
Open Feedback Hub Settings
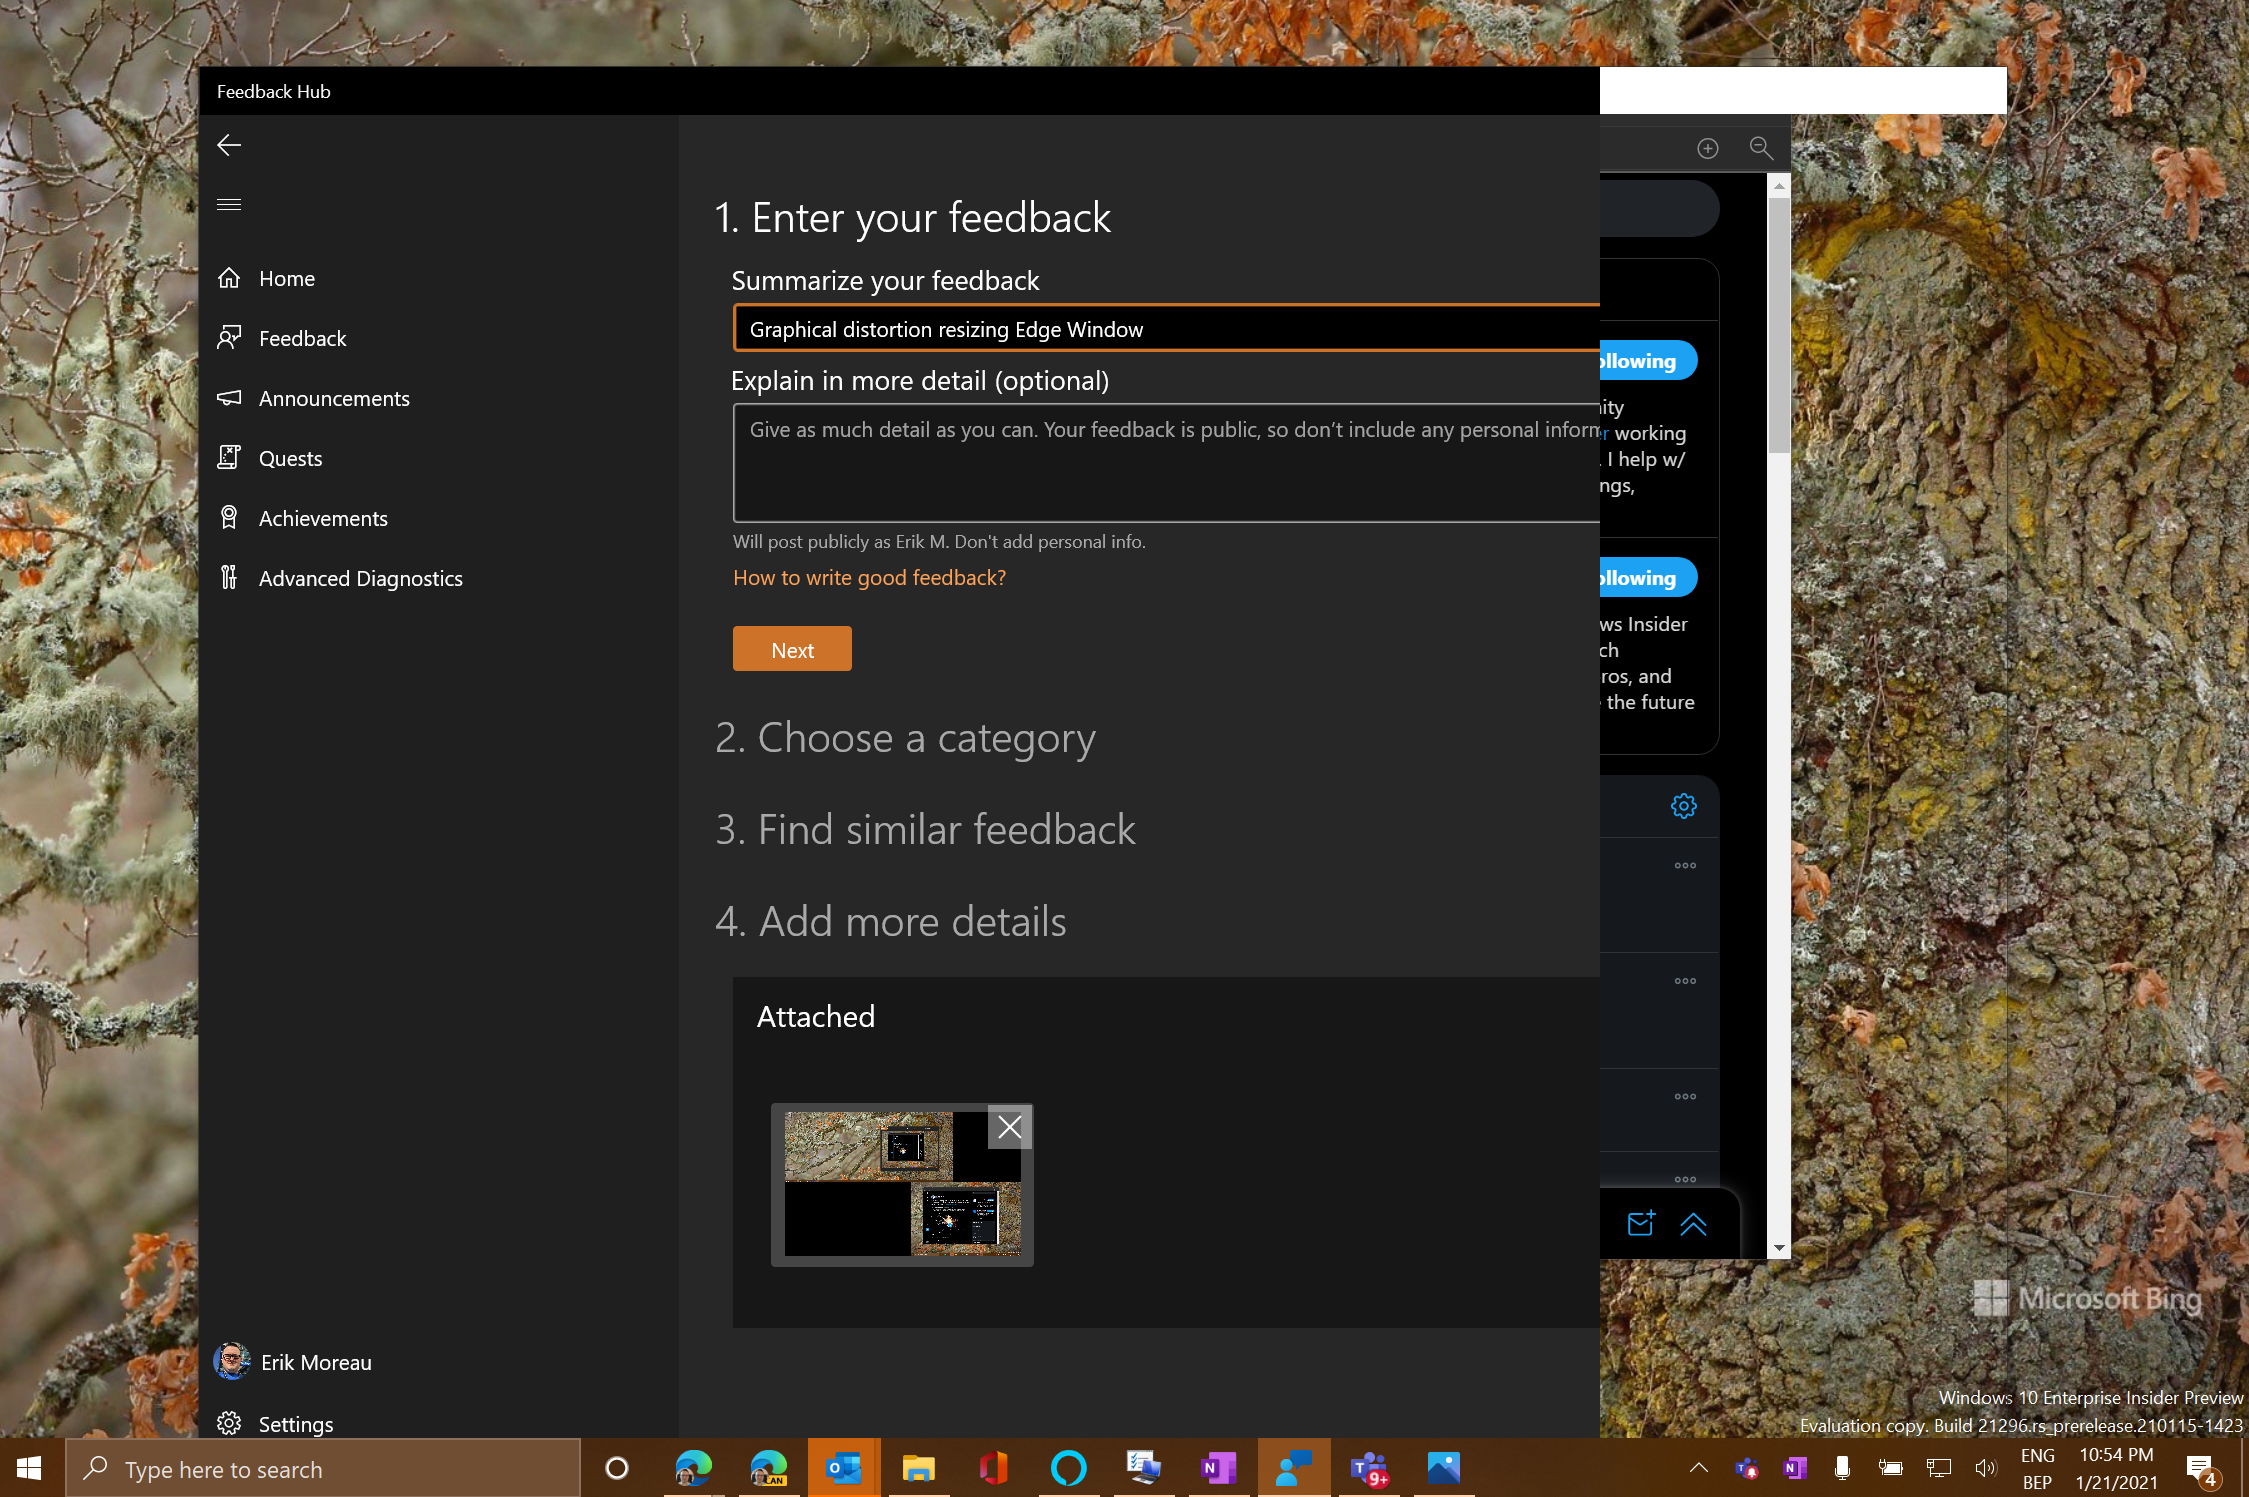click(x=295, y=1424)
